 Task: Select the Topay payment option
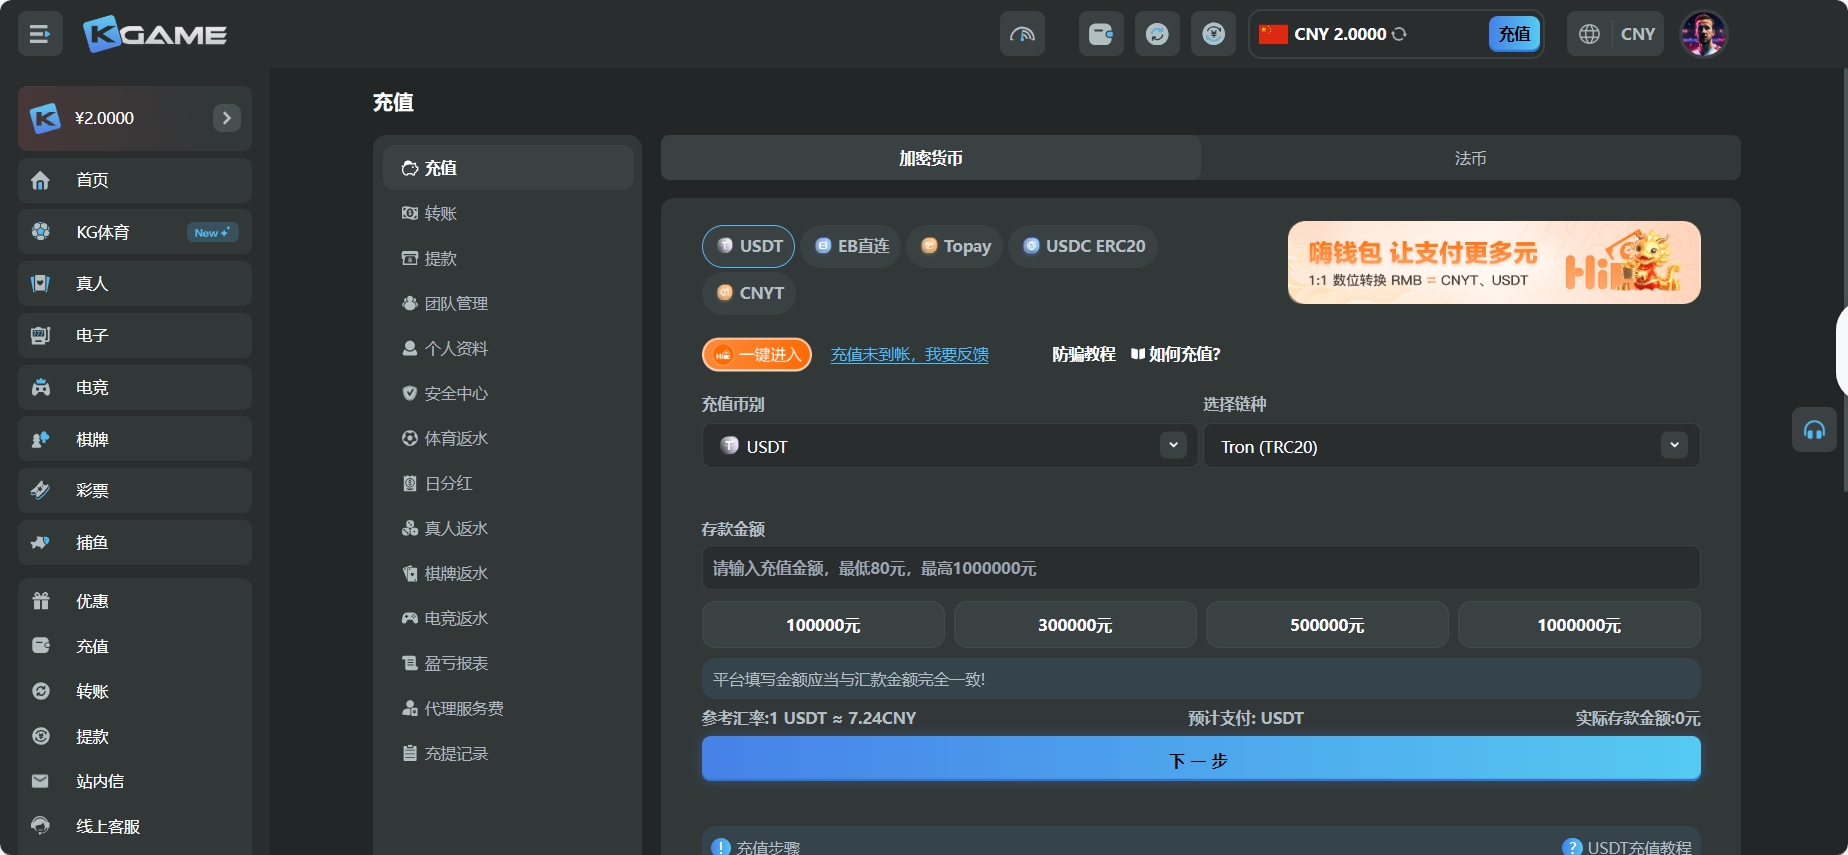pos(955,246)
